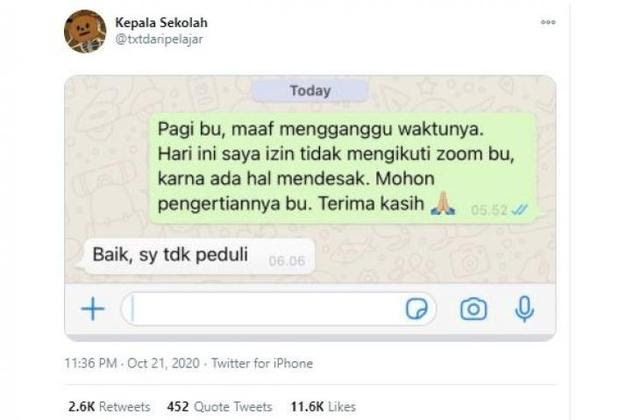640x420 pixels.
Task: Open the sticker picker icon
Action: pyautogui.click(x=416, y=309)
